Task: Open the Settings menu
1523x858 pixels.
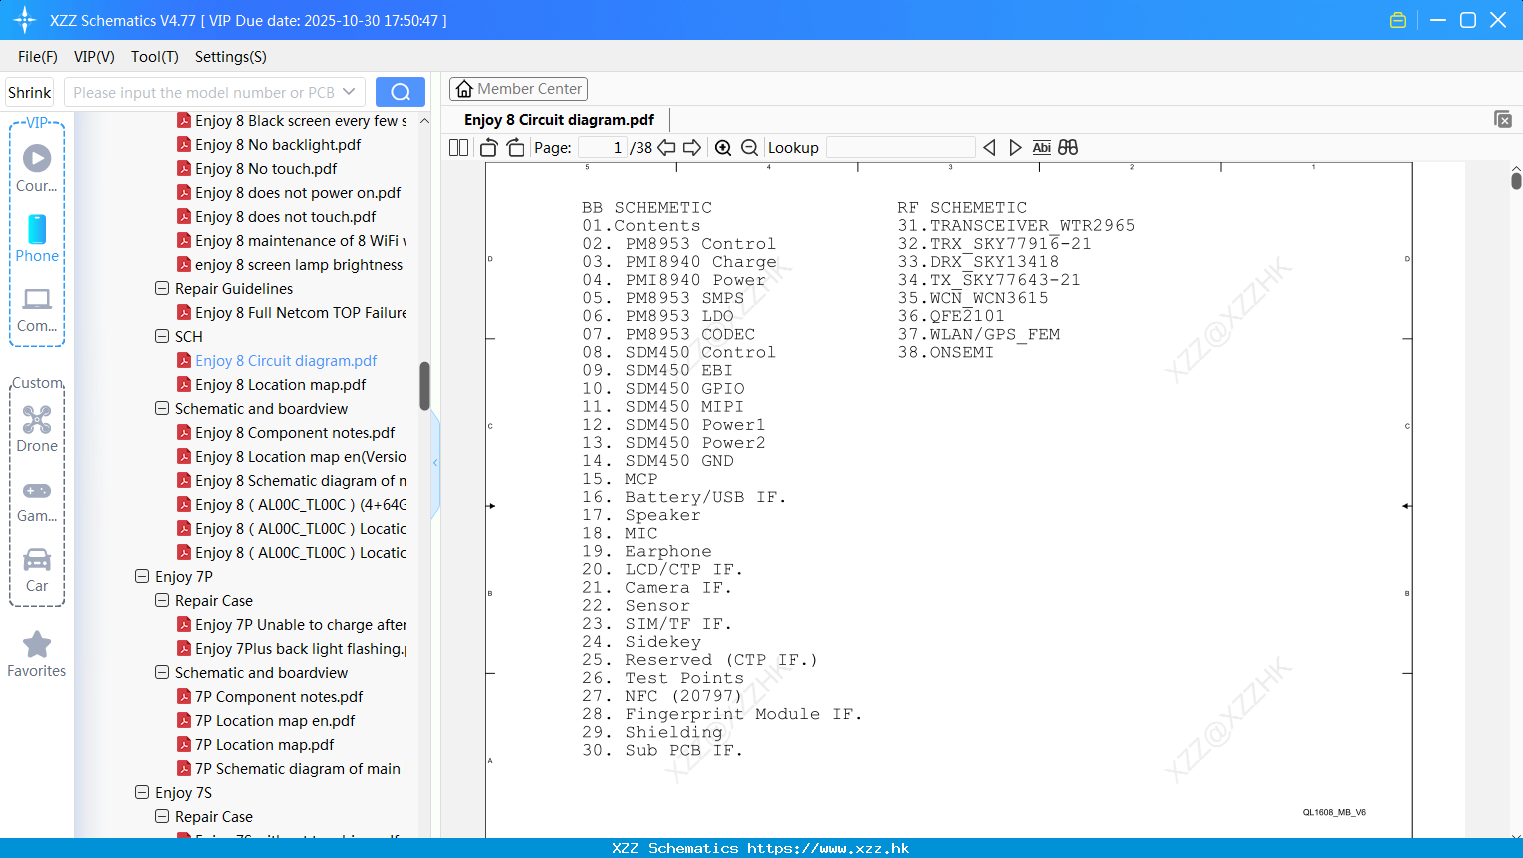Action: (231, 57)
